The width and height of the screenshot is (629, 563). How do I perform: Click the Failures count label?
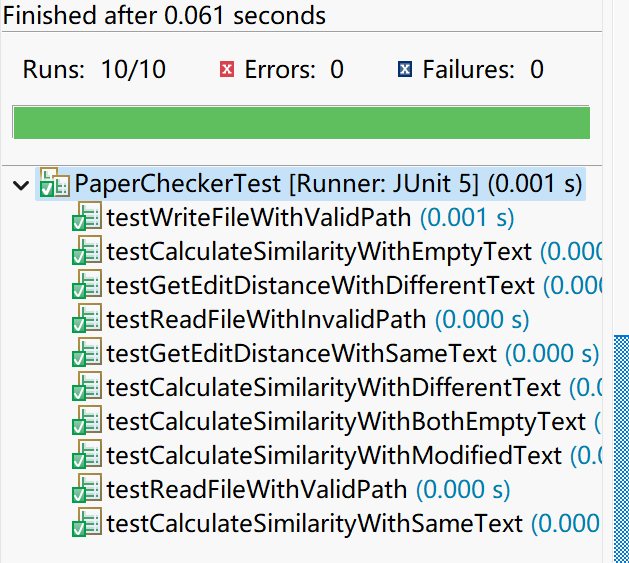[x=483, y=69]
